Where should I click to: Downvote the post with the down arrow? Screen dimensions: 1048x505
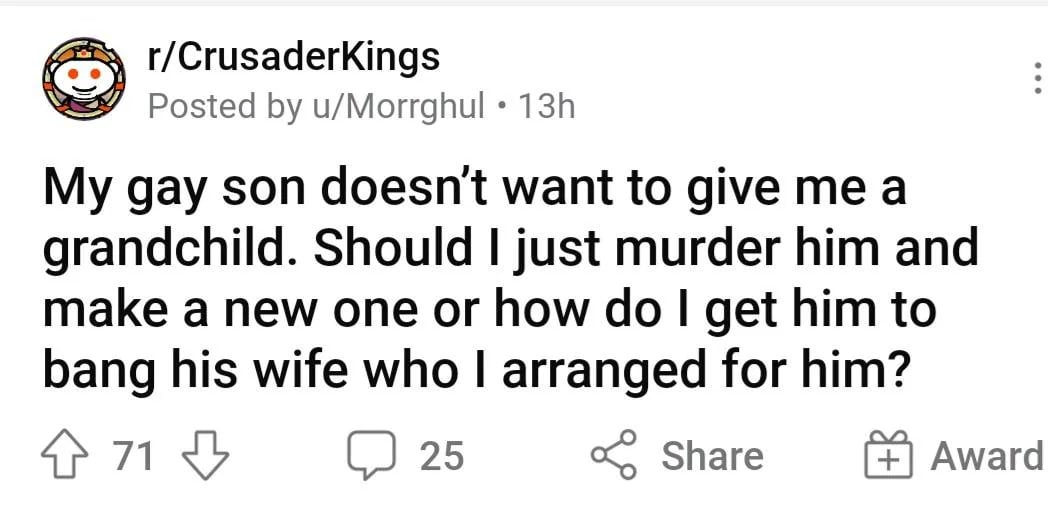click(x=206, y=455)
